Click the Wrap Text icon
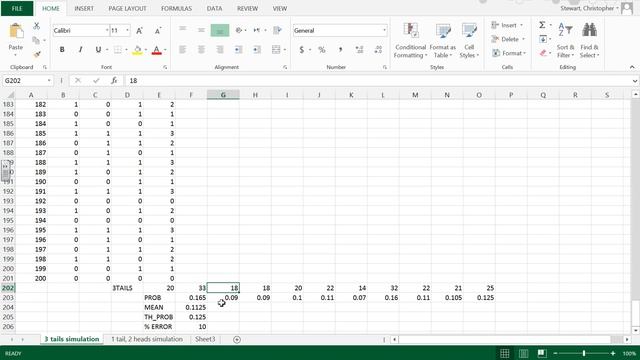 point(277,30)
